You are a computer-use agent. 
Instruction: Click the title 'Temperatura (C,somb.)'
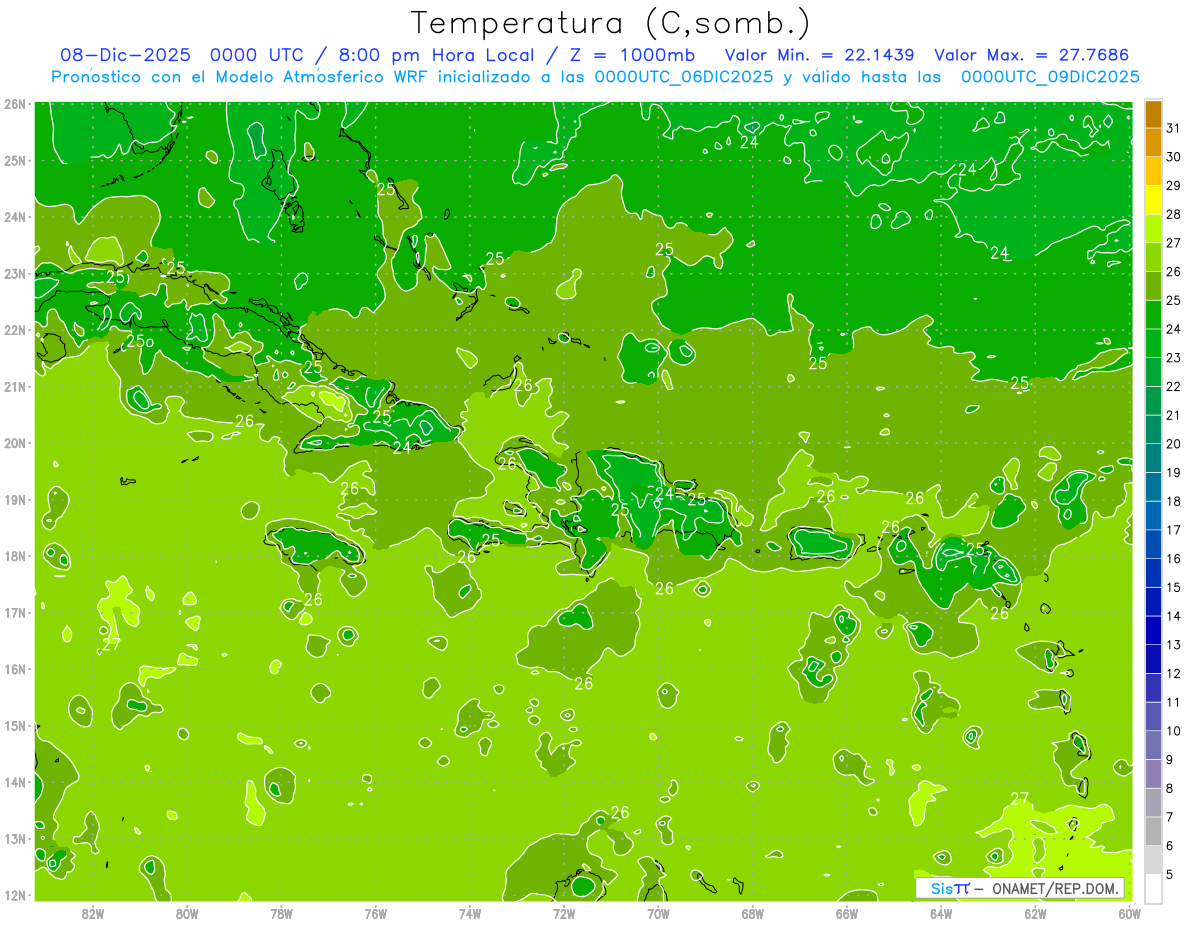coord(611,23)
